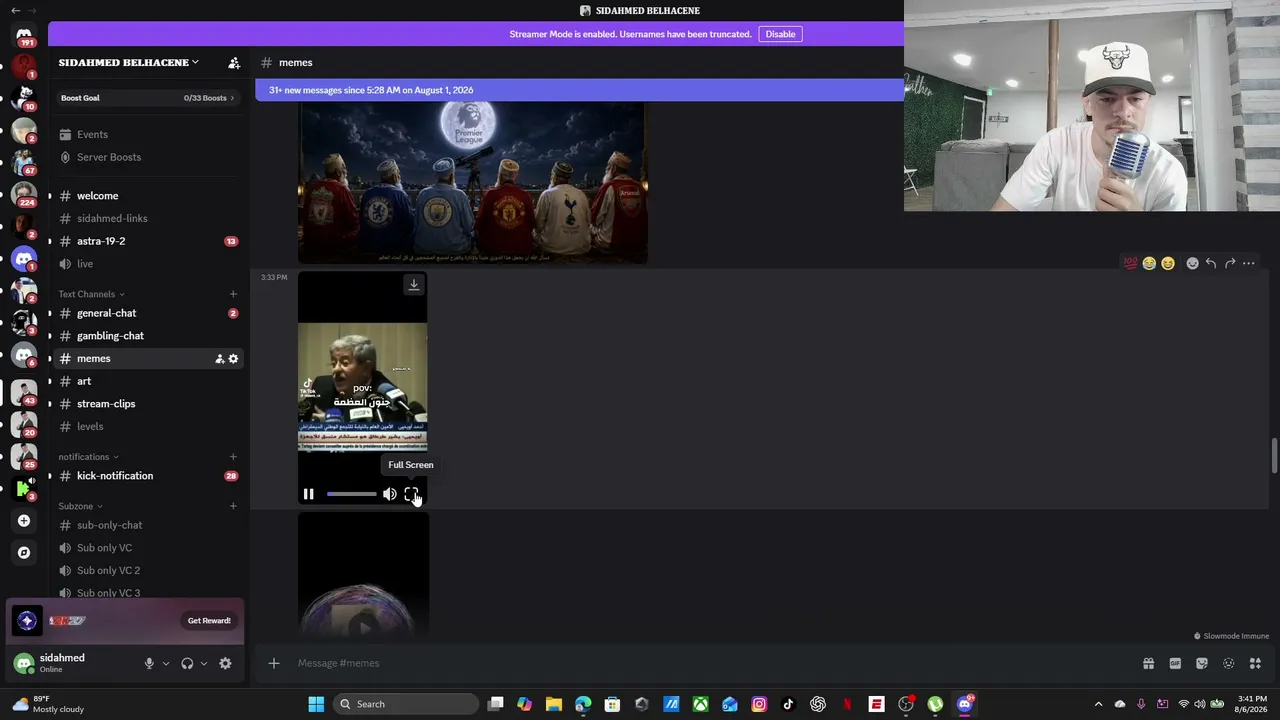Create a channel in Subzone category

(x=233, y=506)
